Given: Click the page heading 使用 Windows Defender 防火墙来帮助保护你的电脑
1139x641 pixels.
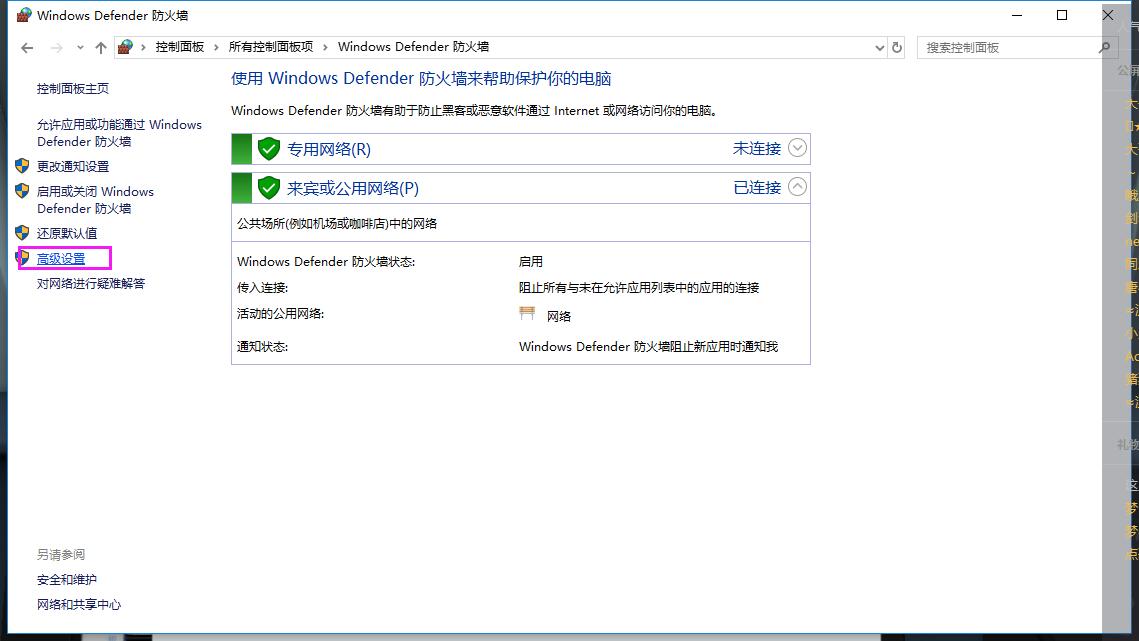Looking at the screenshot, I should [421, 78].
